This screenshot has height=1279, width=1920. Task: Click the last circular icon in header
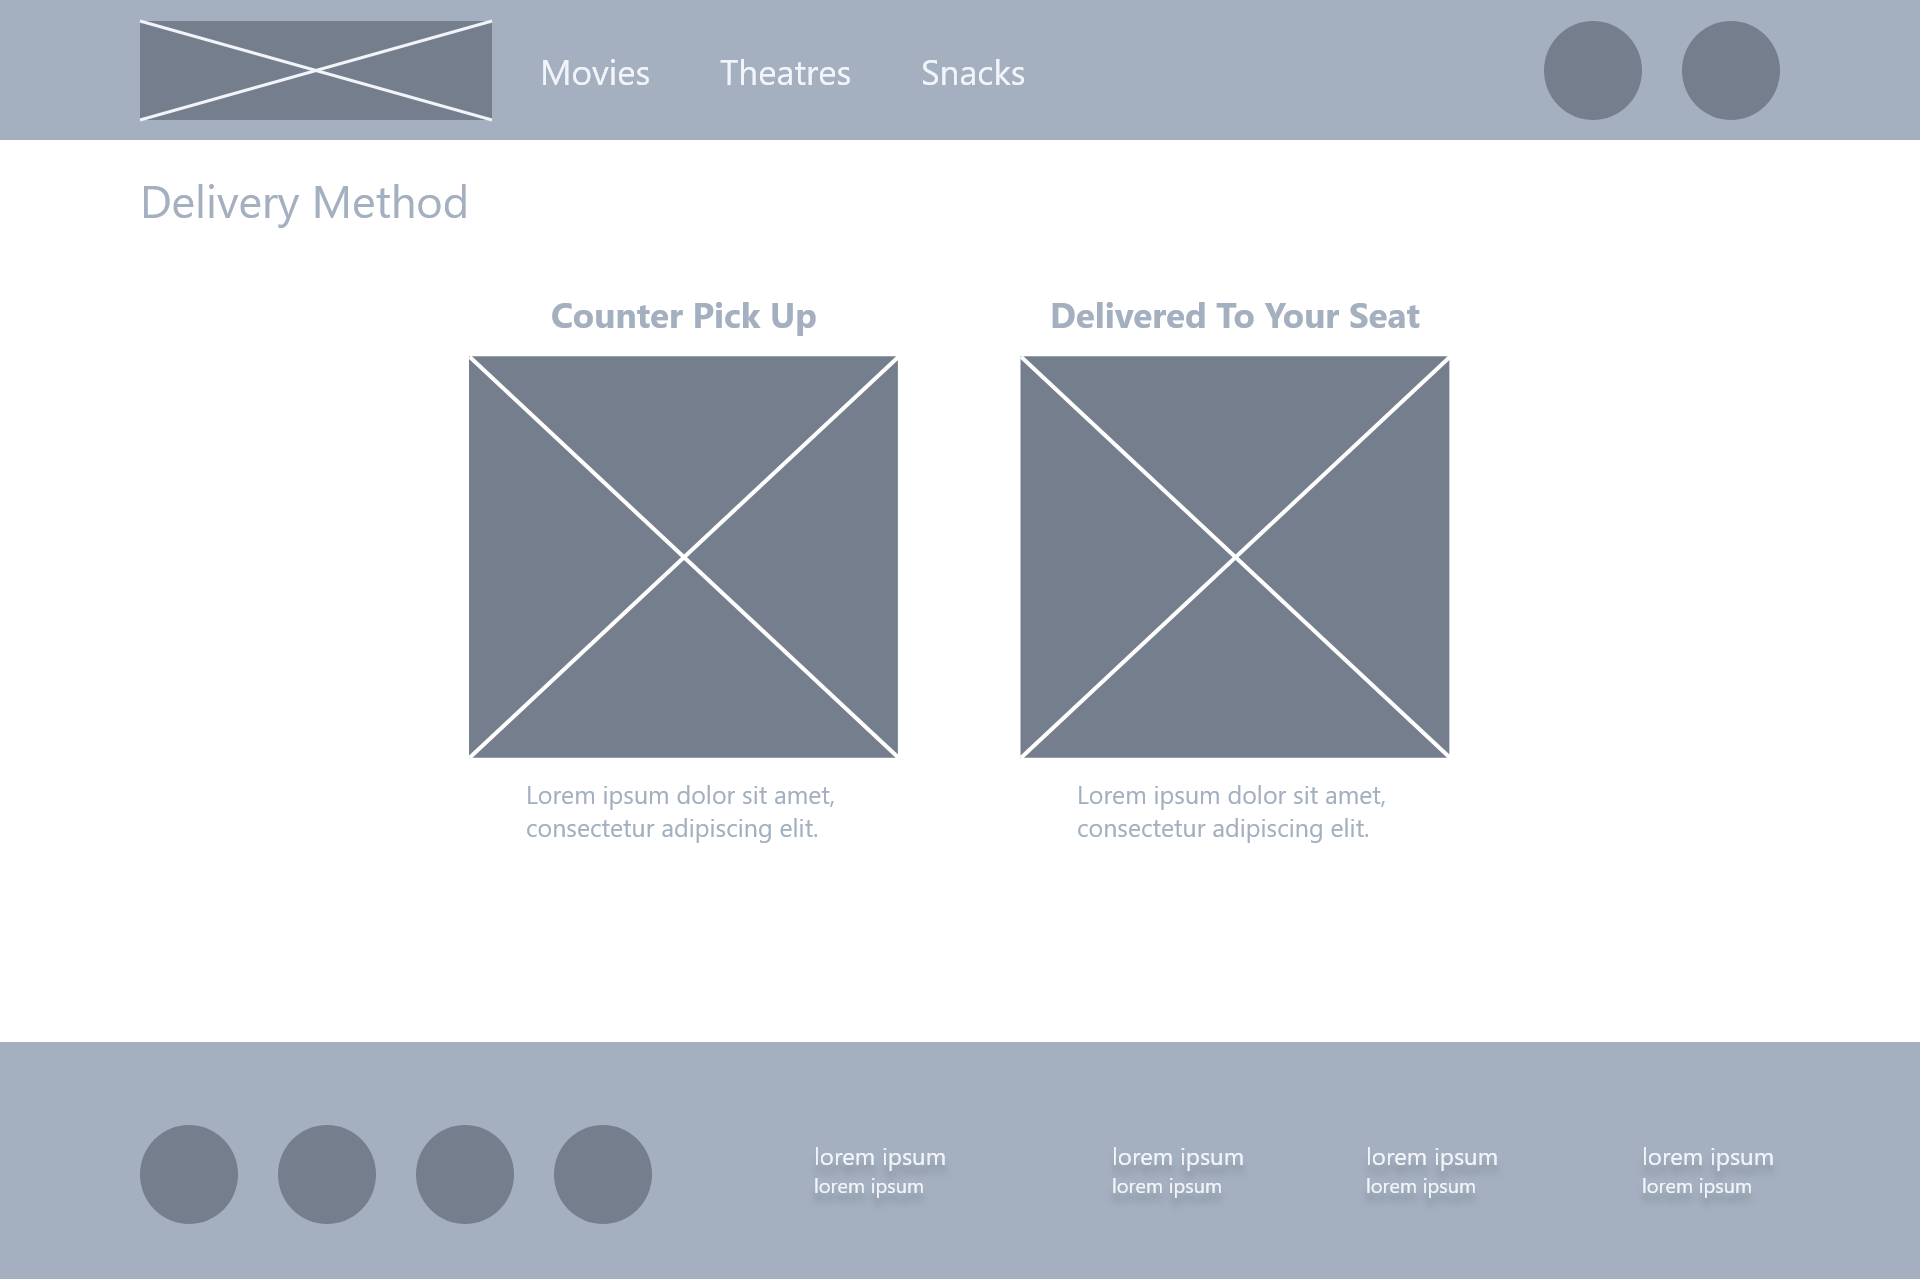pos(1730,70)
